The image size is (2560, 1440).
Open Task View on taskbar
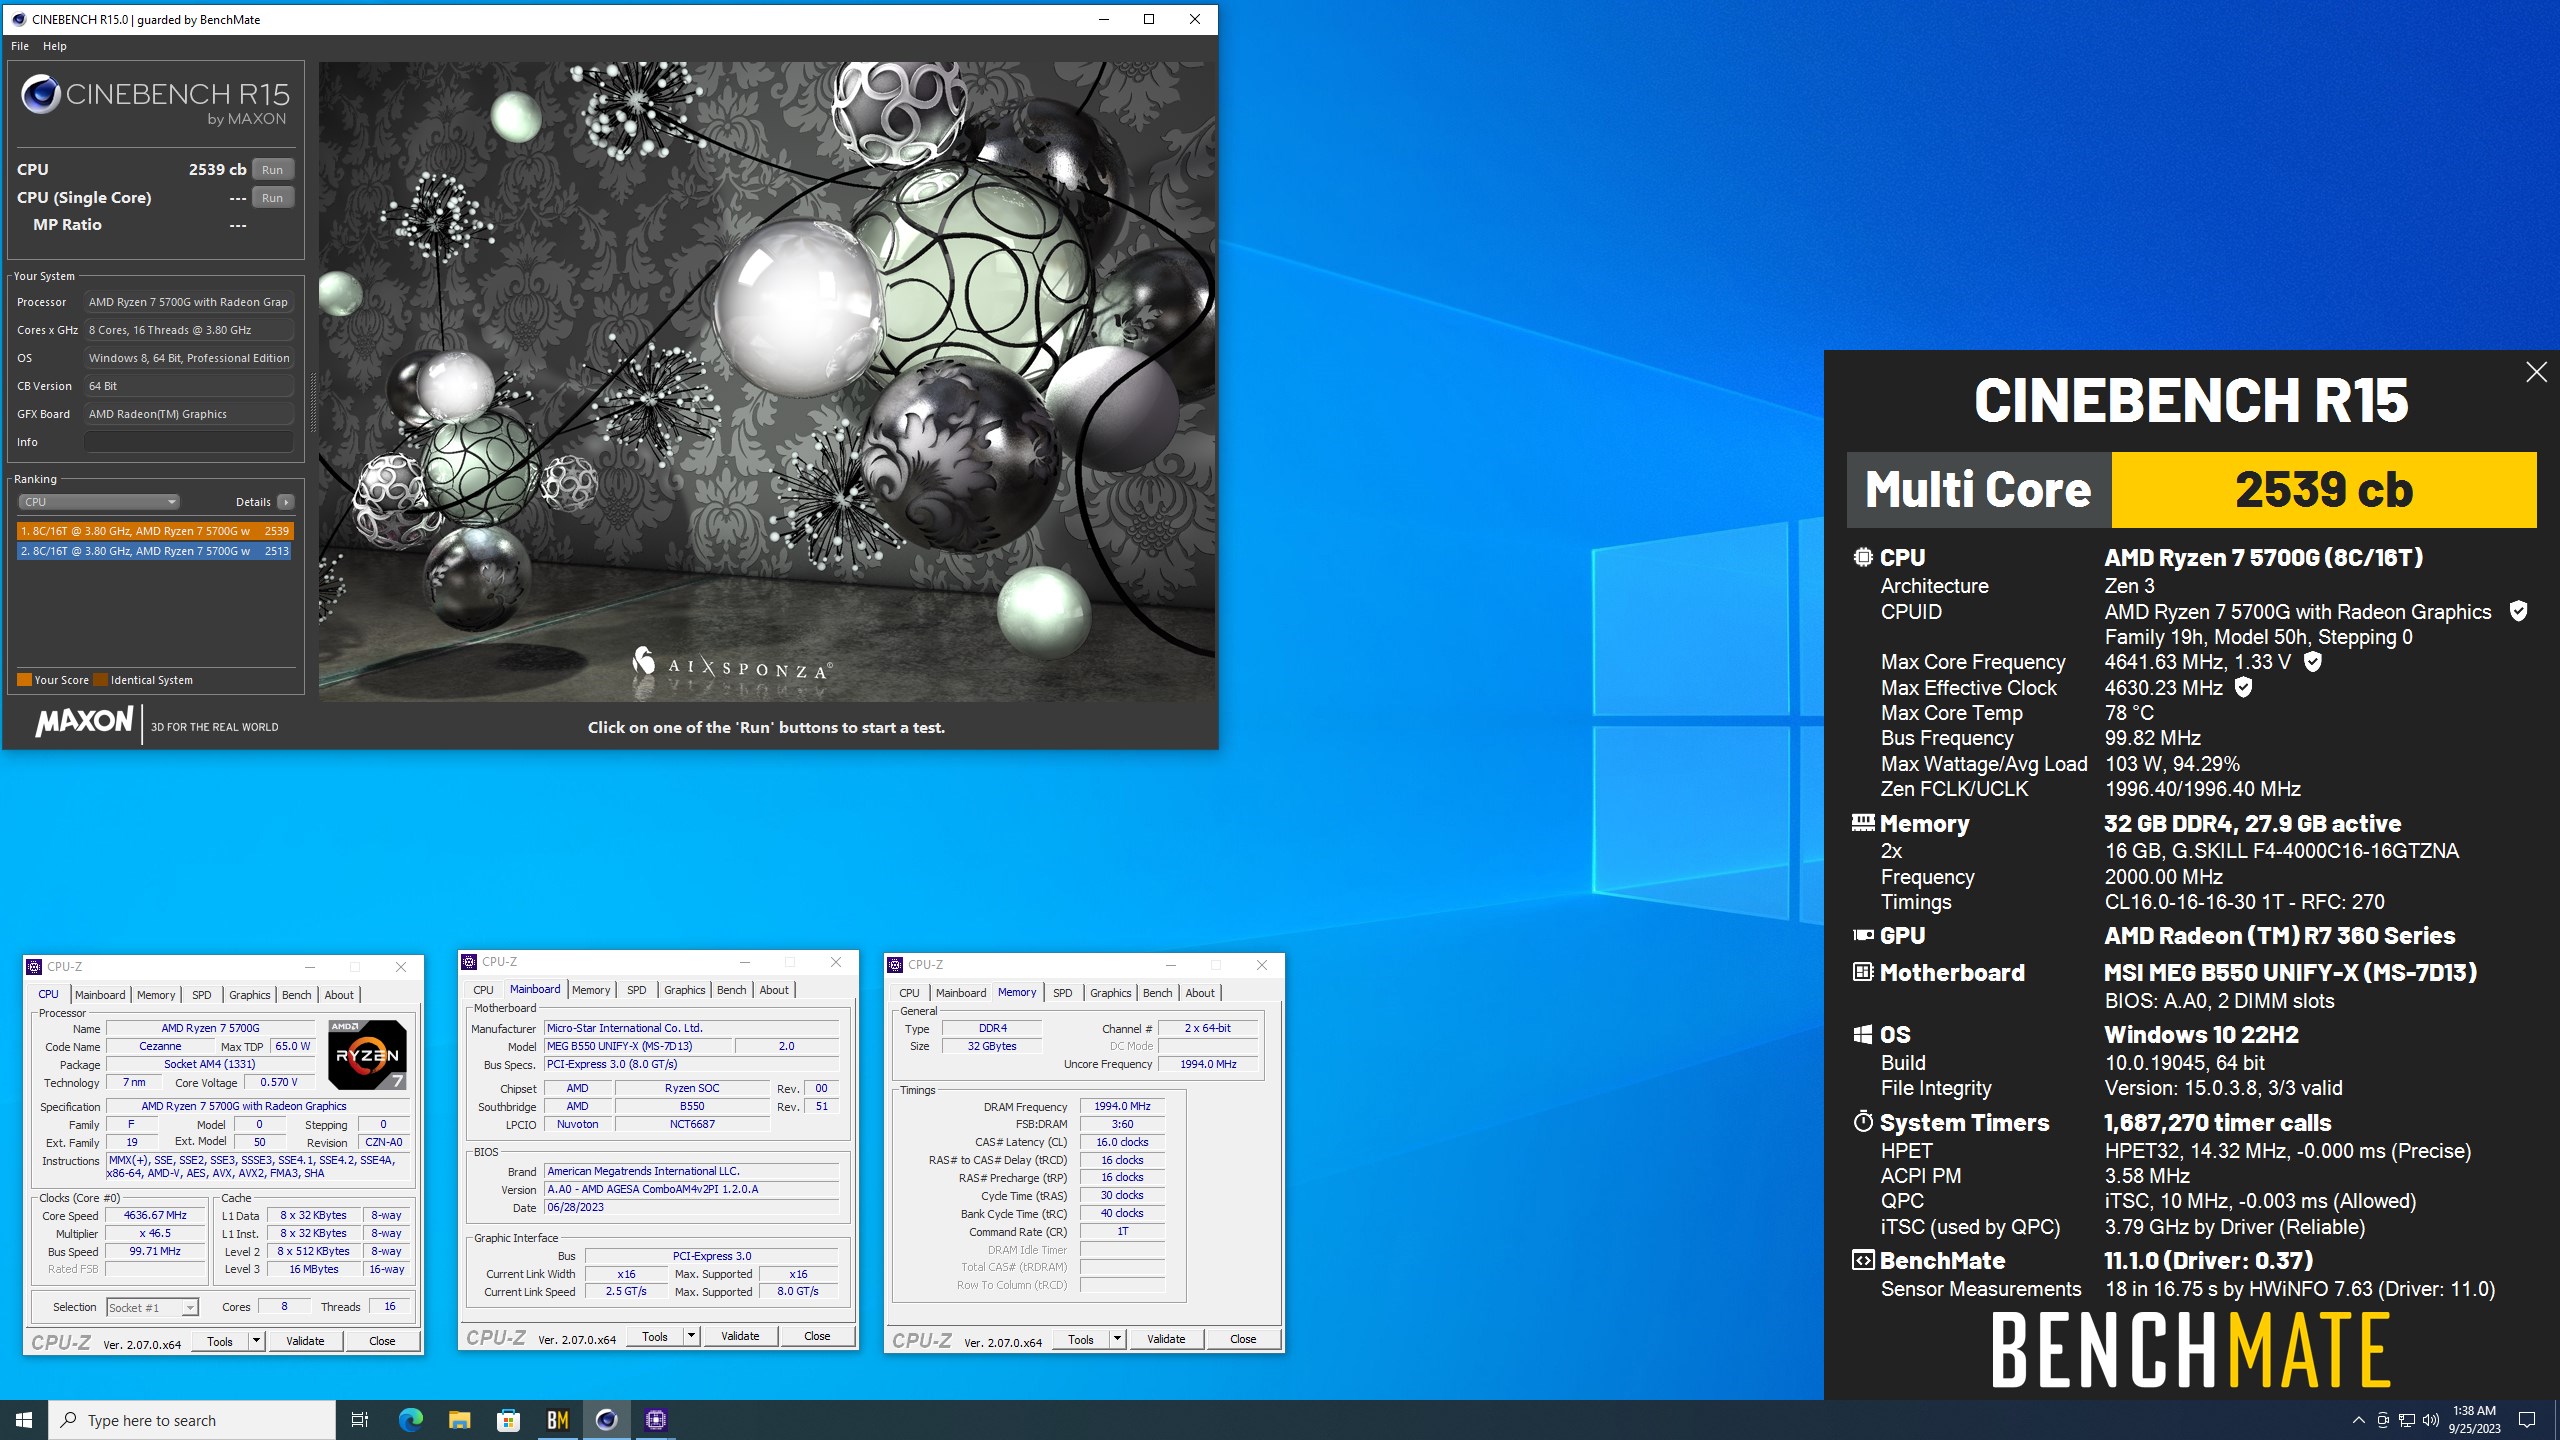[360, 1420]
